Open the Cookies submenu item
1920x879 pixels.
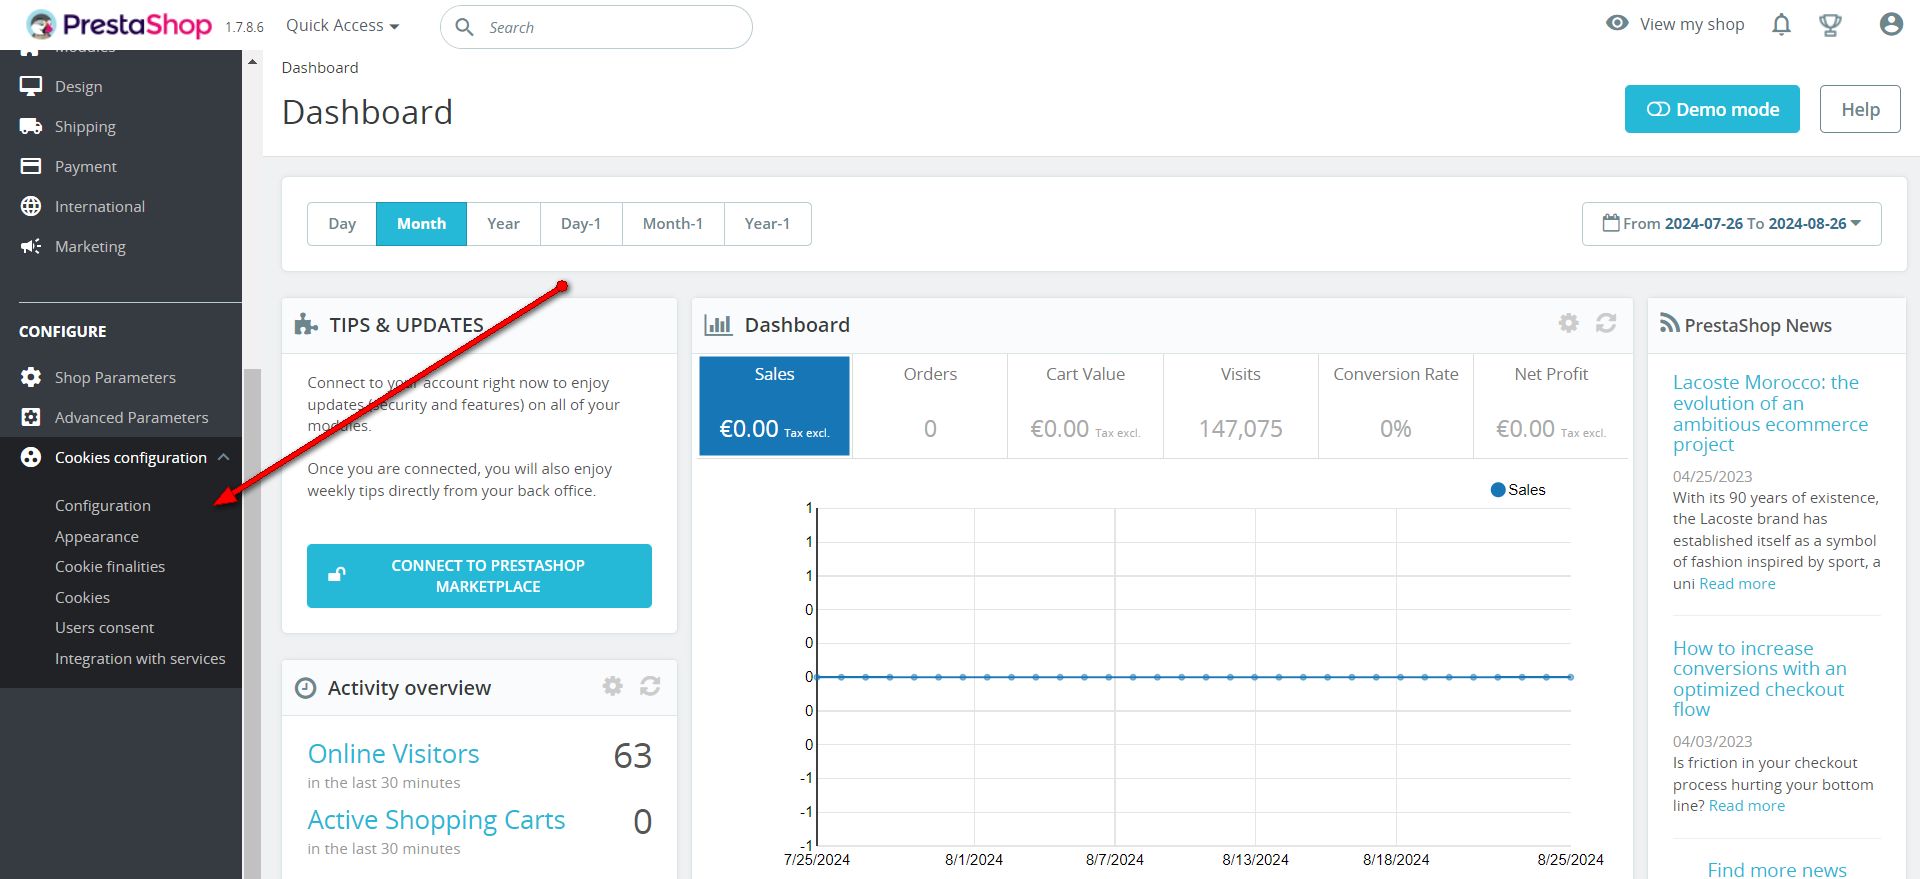(x=82, y=598)
